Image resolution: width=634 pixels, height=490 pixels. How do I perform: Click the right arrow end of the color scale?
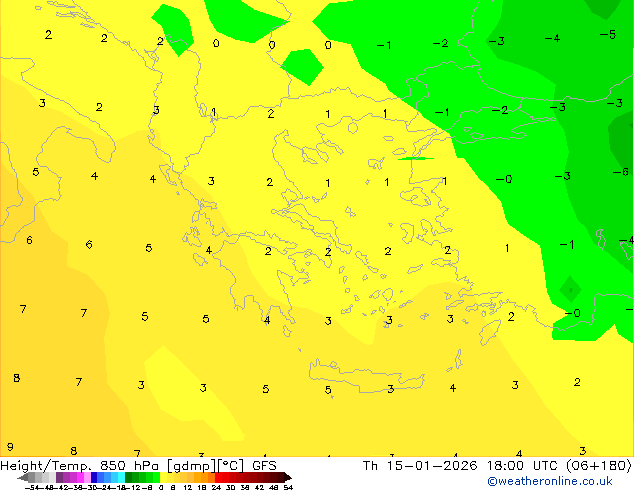click(x=287, y=478)
